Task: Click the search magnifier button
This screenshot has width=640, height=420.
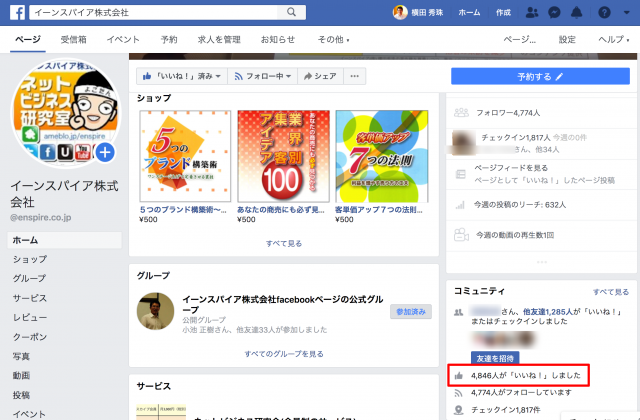Action: (291, 12)
